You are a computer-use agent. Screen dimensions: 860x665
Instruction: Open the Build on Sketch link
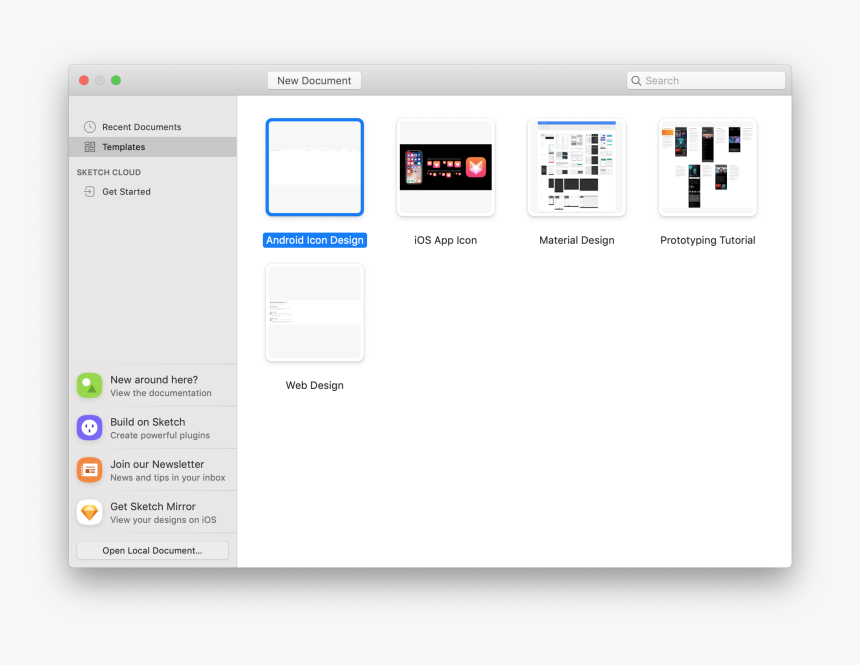click(x=148, y=422)
